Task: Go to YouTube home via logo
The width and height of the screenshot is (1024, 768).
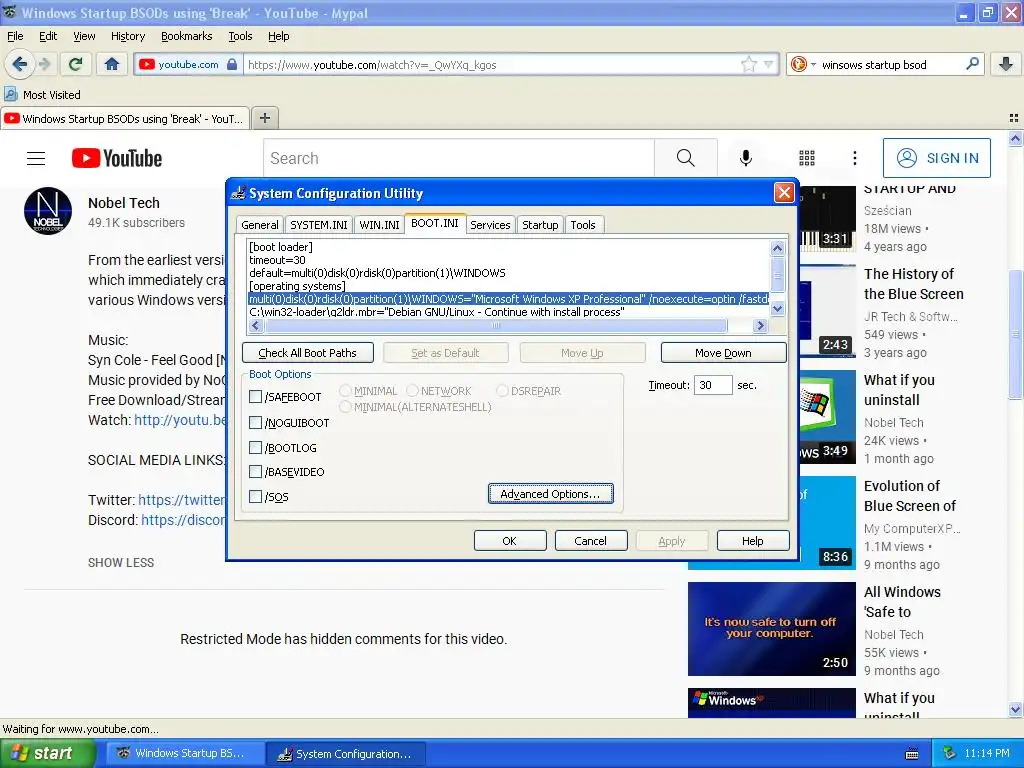Action: [117, 158]
